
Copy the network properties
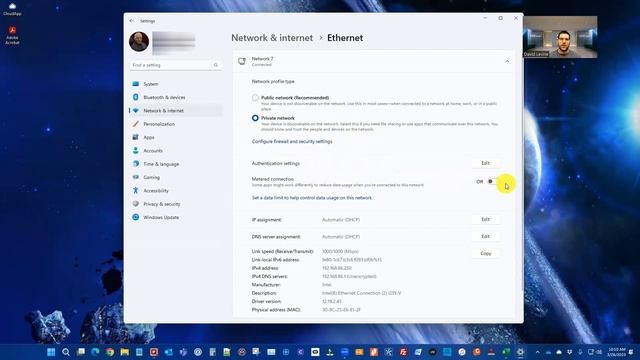pyautogui.click(x=485, y=253)
